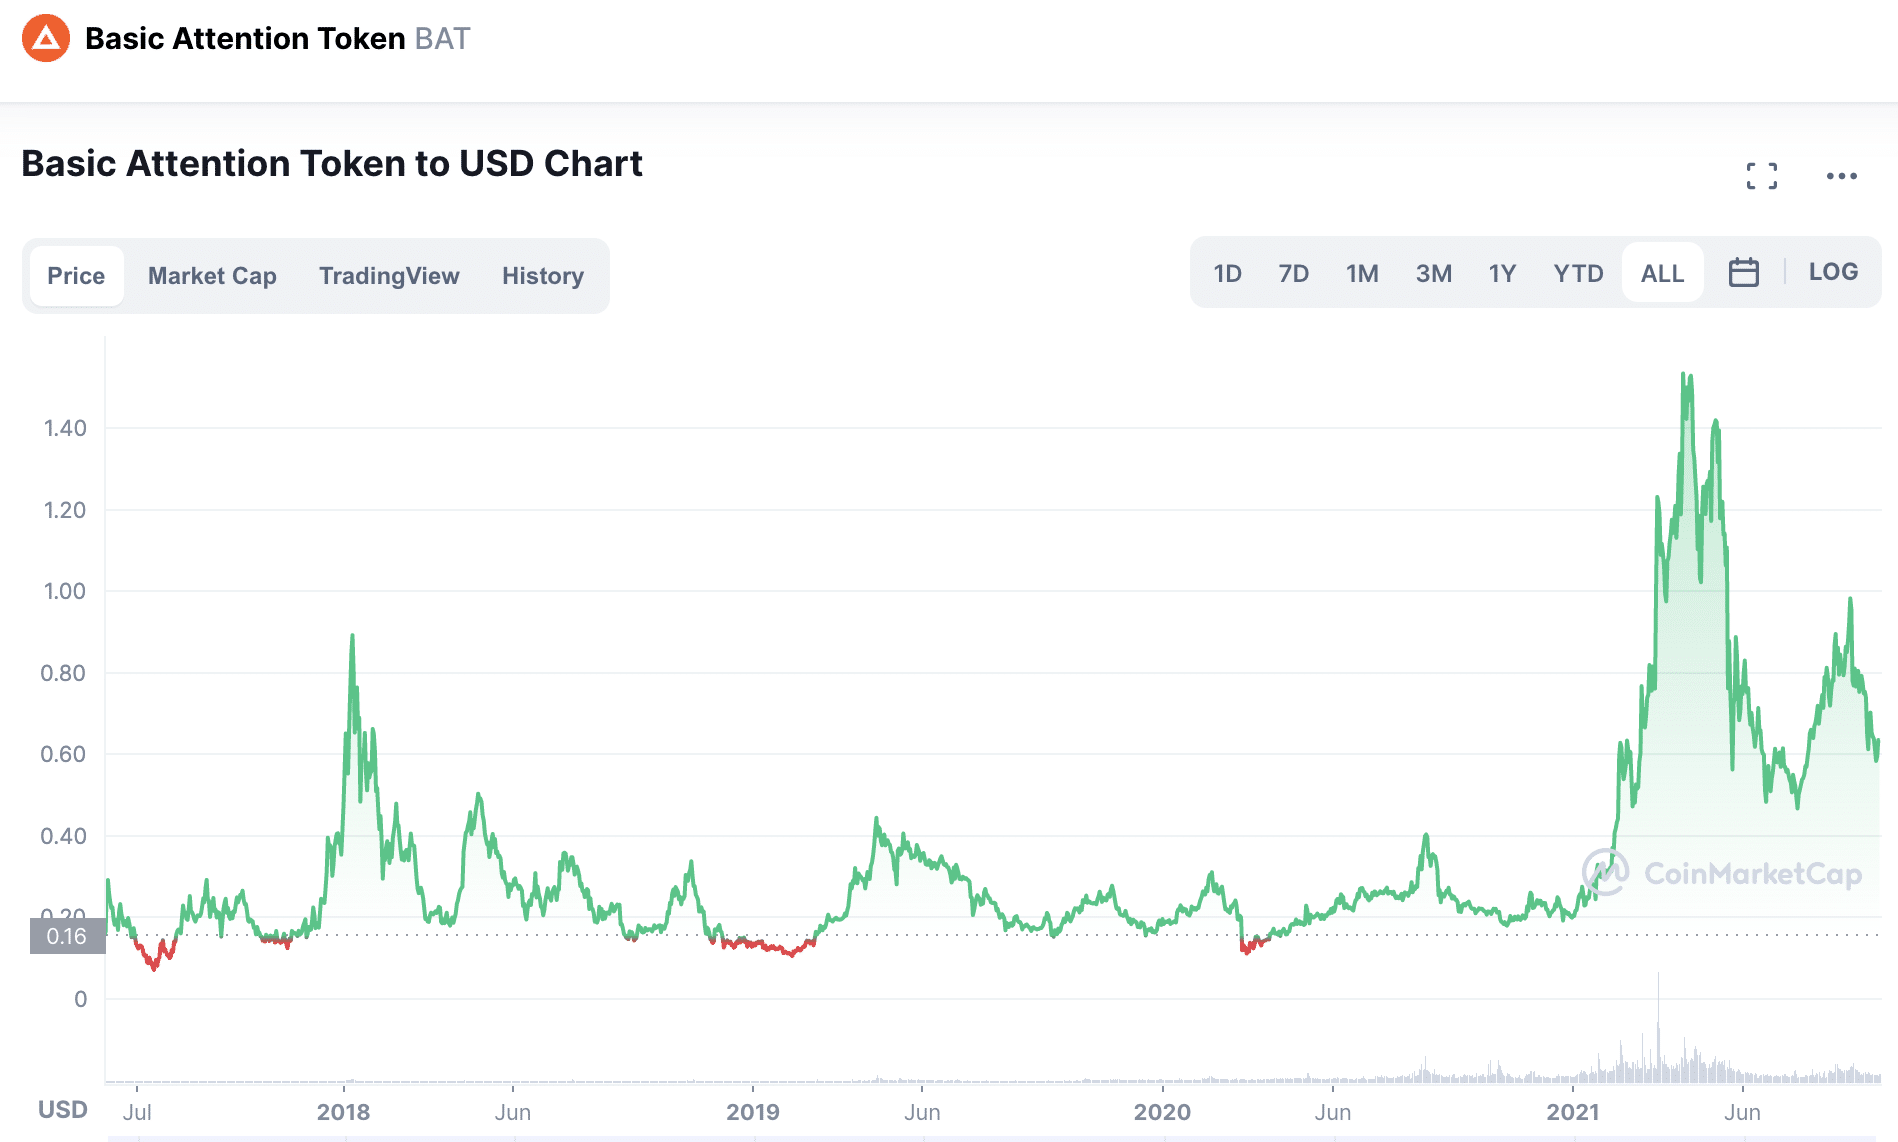This screenshot has height=1142, width=1898.
Task: Set chart range to 1Y
Action: (1502, 273)
